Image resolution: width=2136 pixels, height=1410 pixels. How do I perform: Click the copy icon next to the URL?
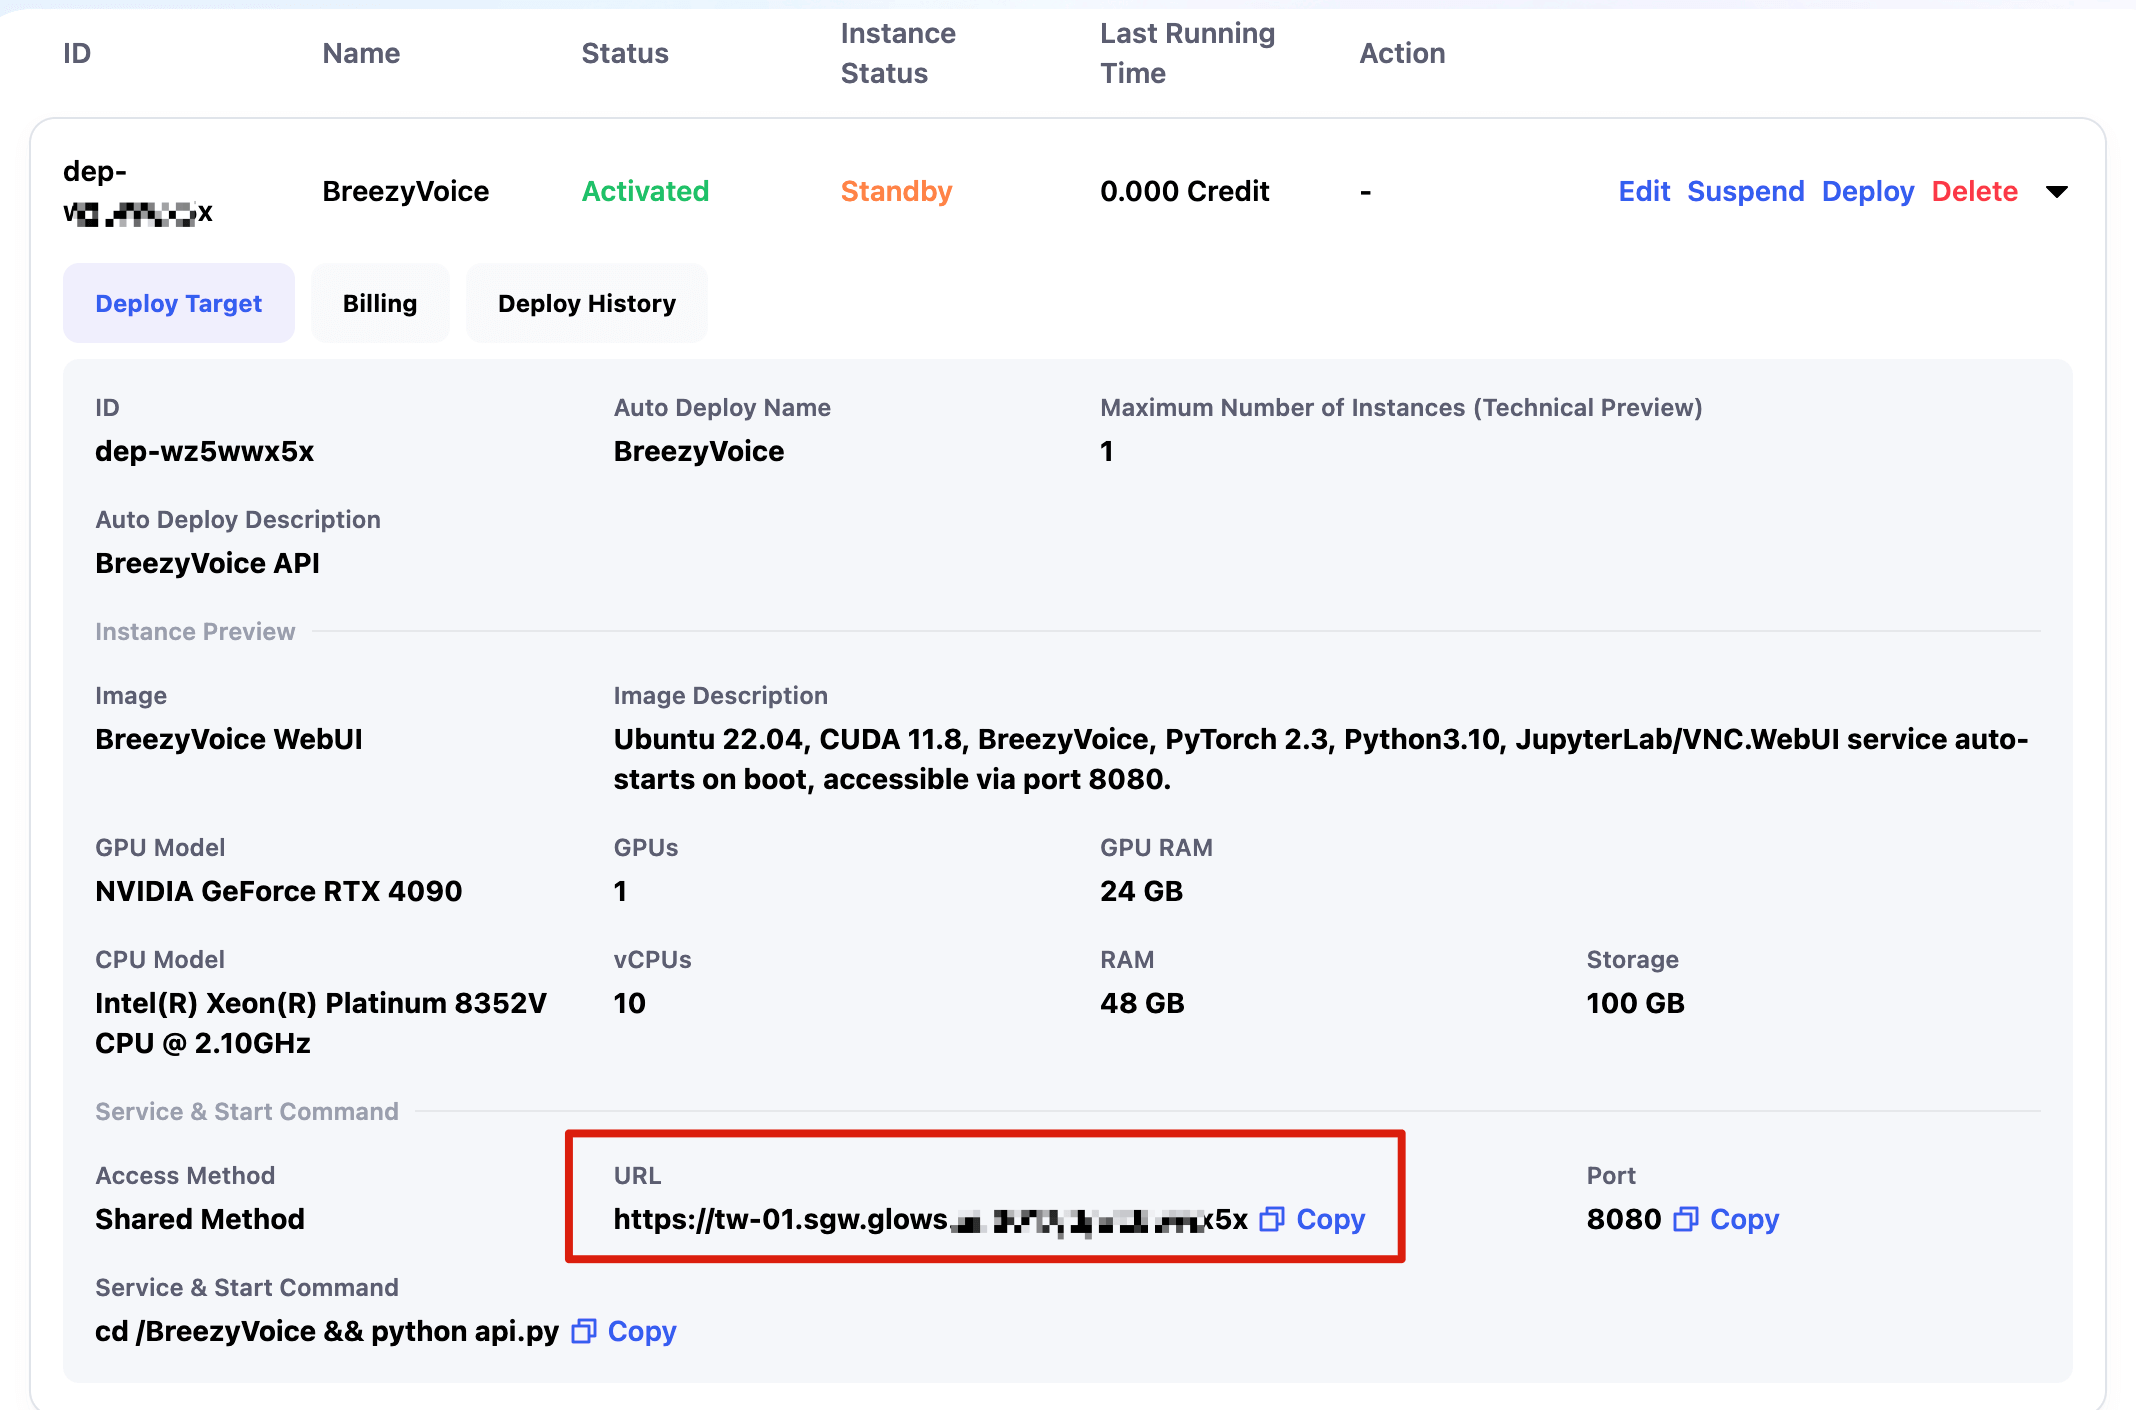(1271, 1219)
